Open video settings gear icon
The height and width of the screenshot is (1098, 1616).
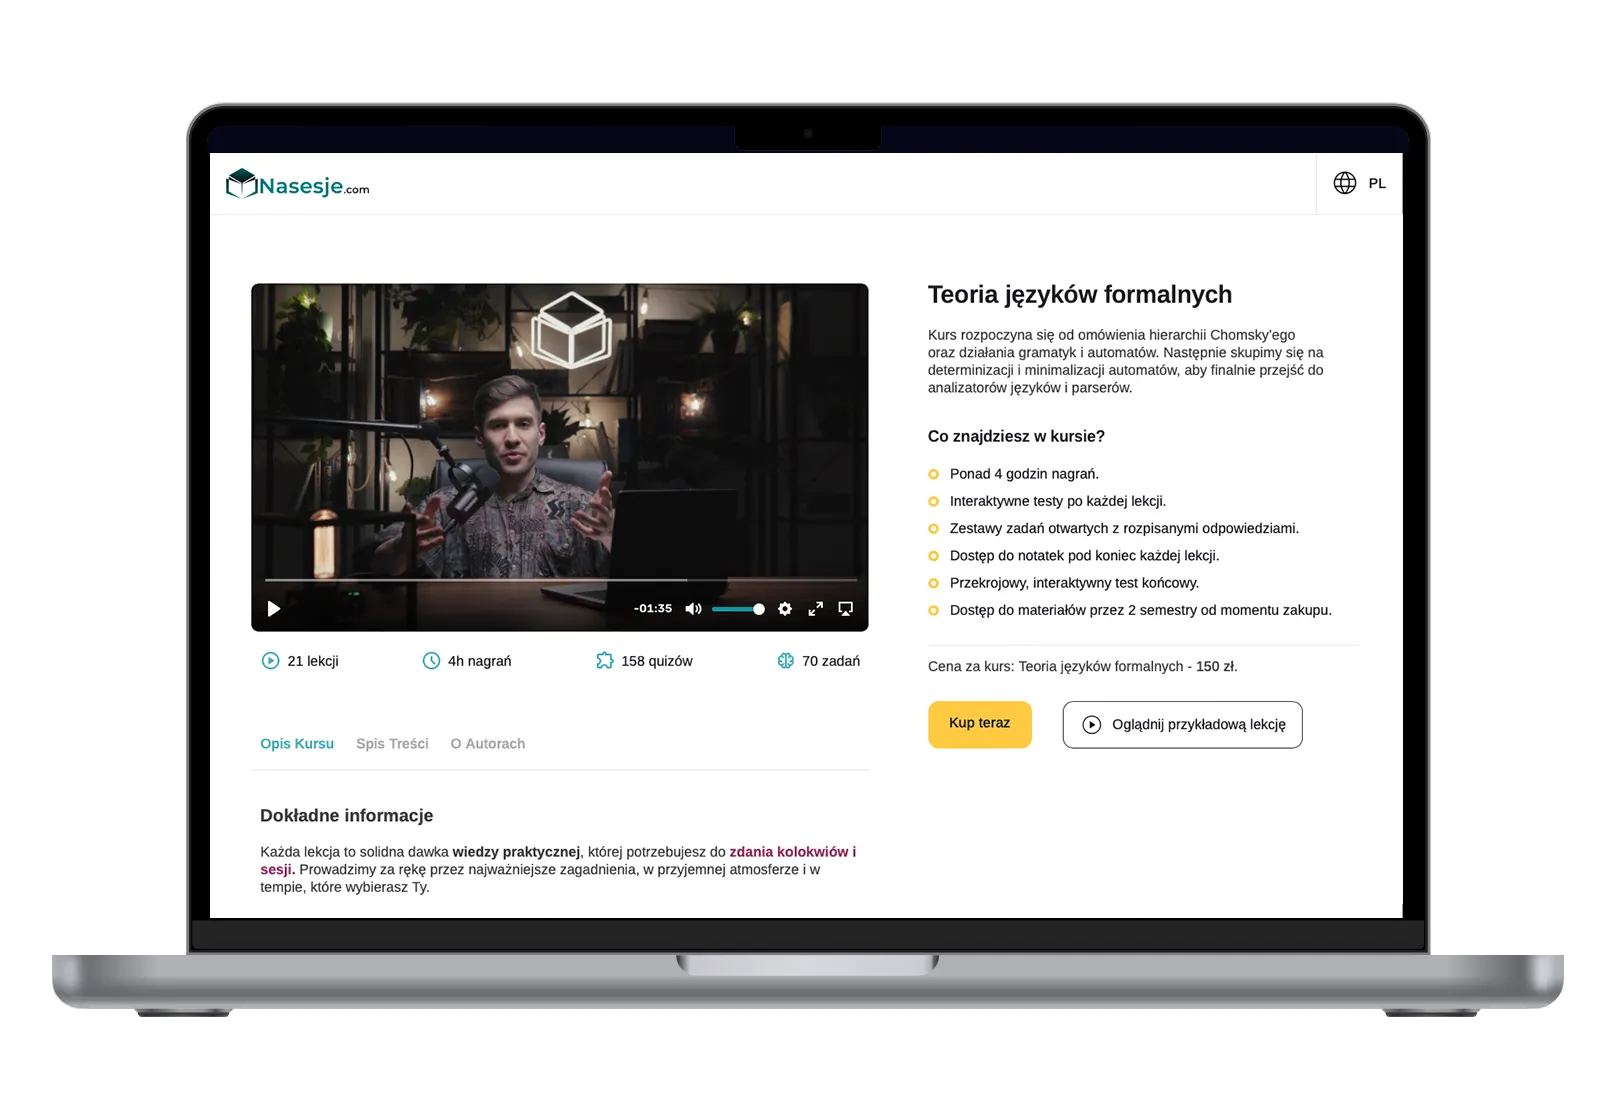(785, 609)
